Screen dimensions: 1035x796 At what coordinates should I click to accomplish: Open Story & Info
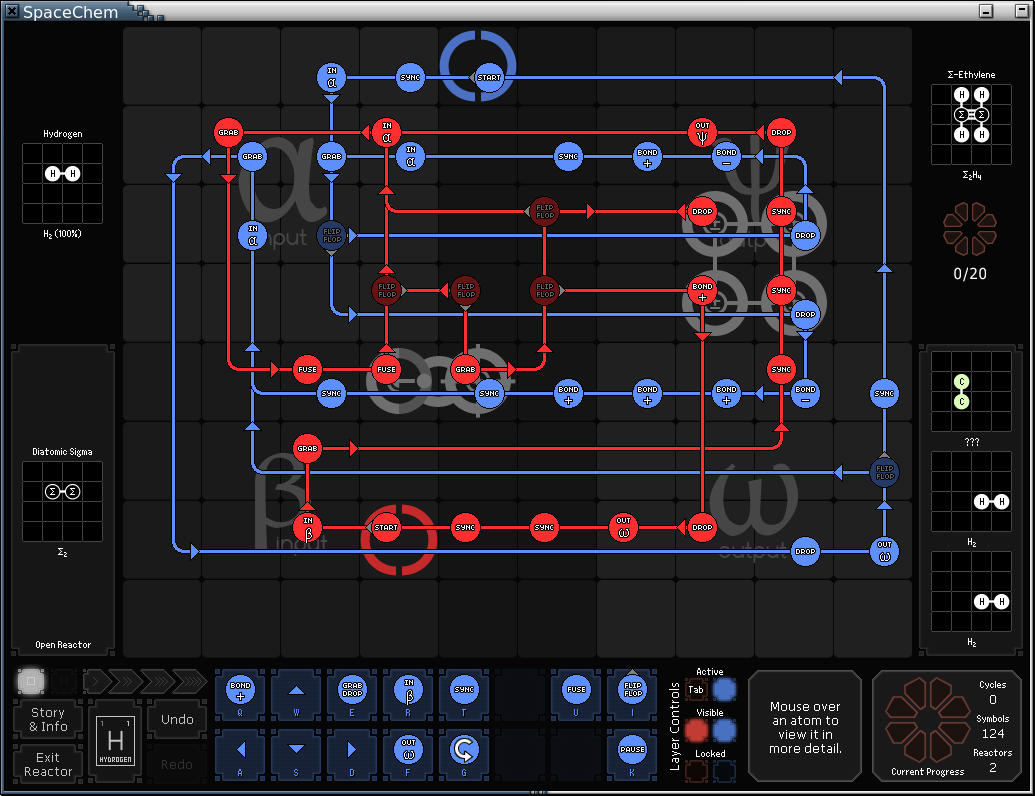coord(48,719)
